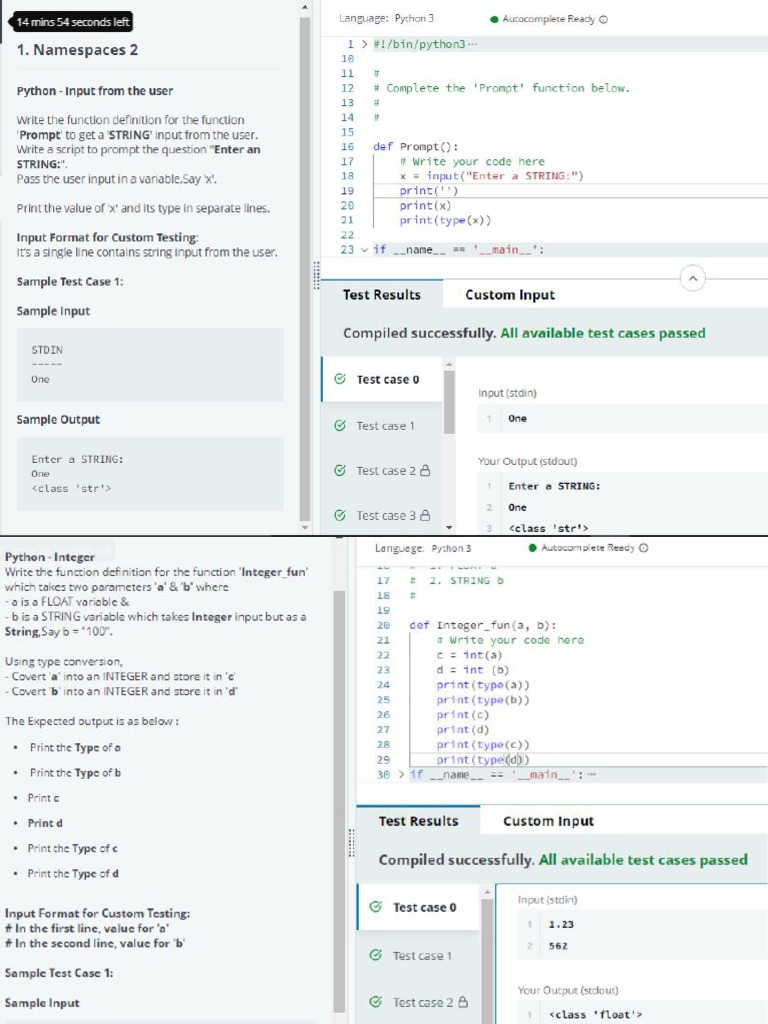Screen dimensions: 768x1024
Task: Select the Test Results tab under the Integer_fun editor
Action: point(418,821)
